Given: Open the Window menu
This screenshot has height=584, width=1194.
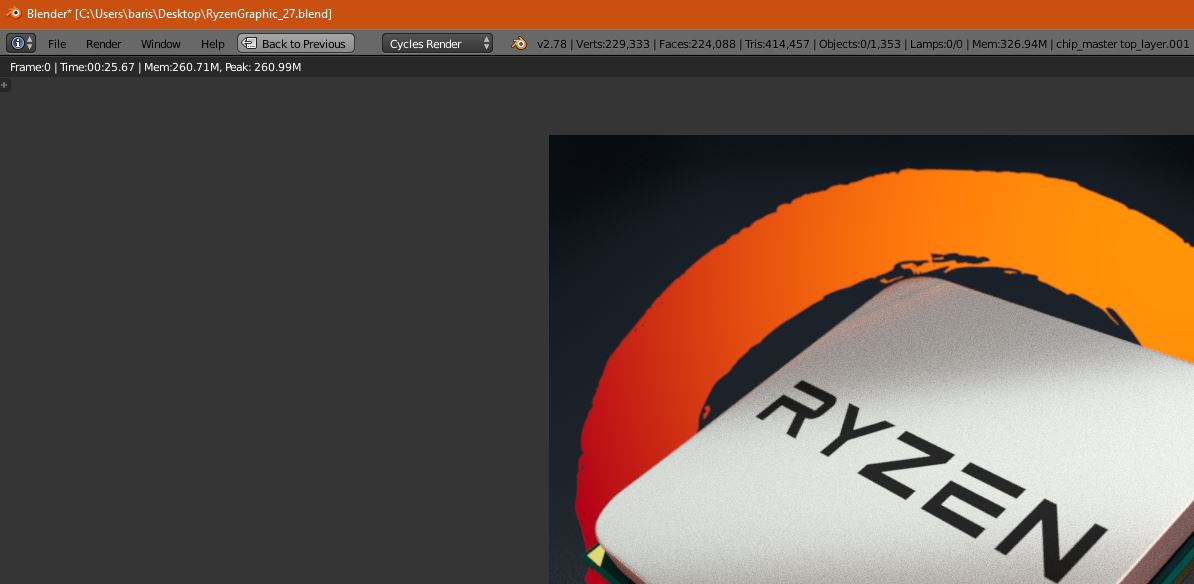Looking at the screenshot, I should (161, 44).
